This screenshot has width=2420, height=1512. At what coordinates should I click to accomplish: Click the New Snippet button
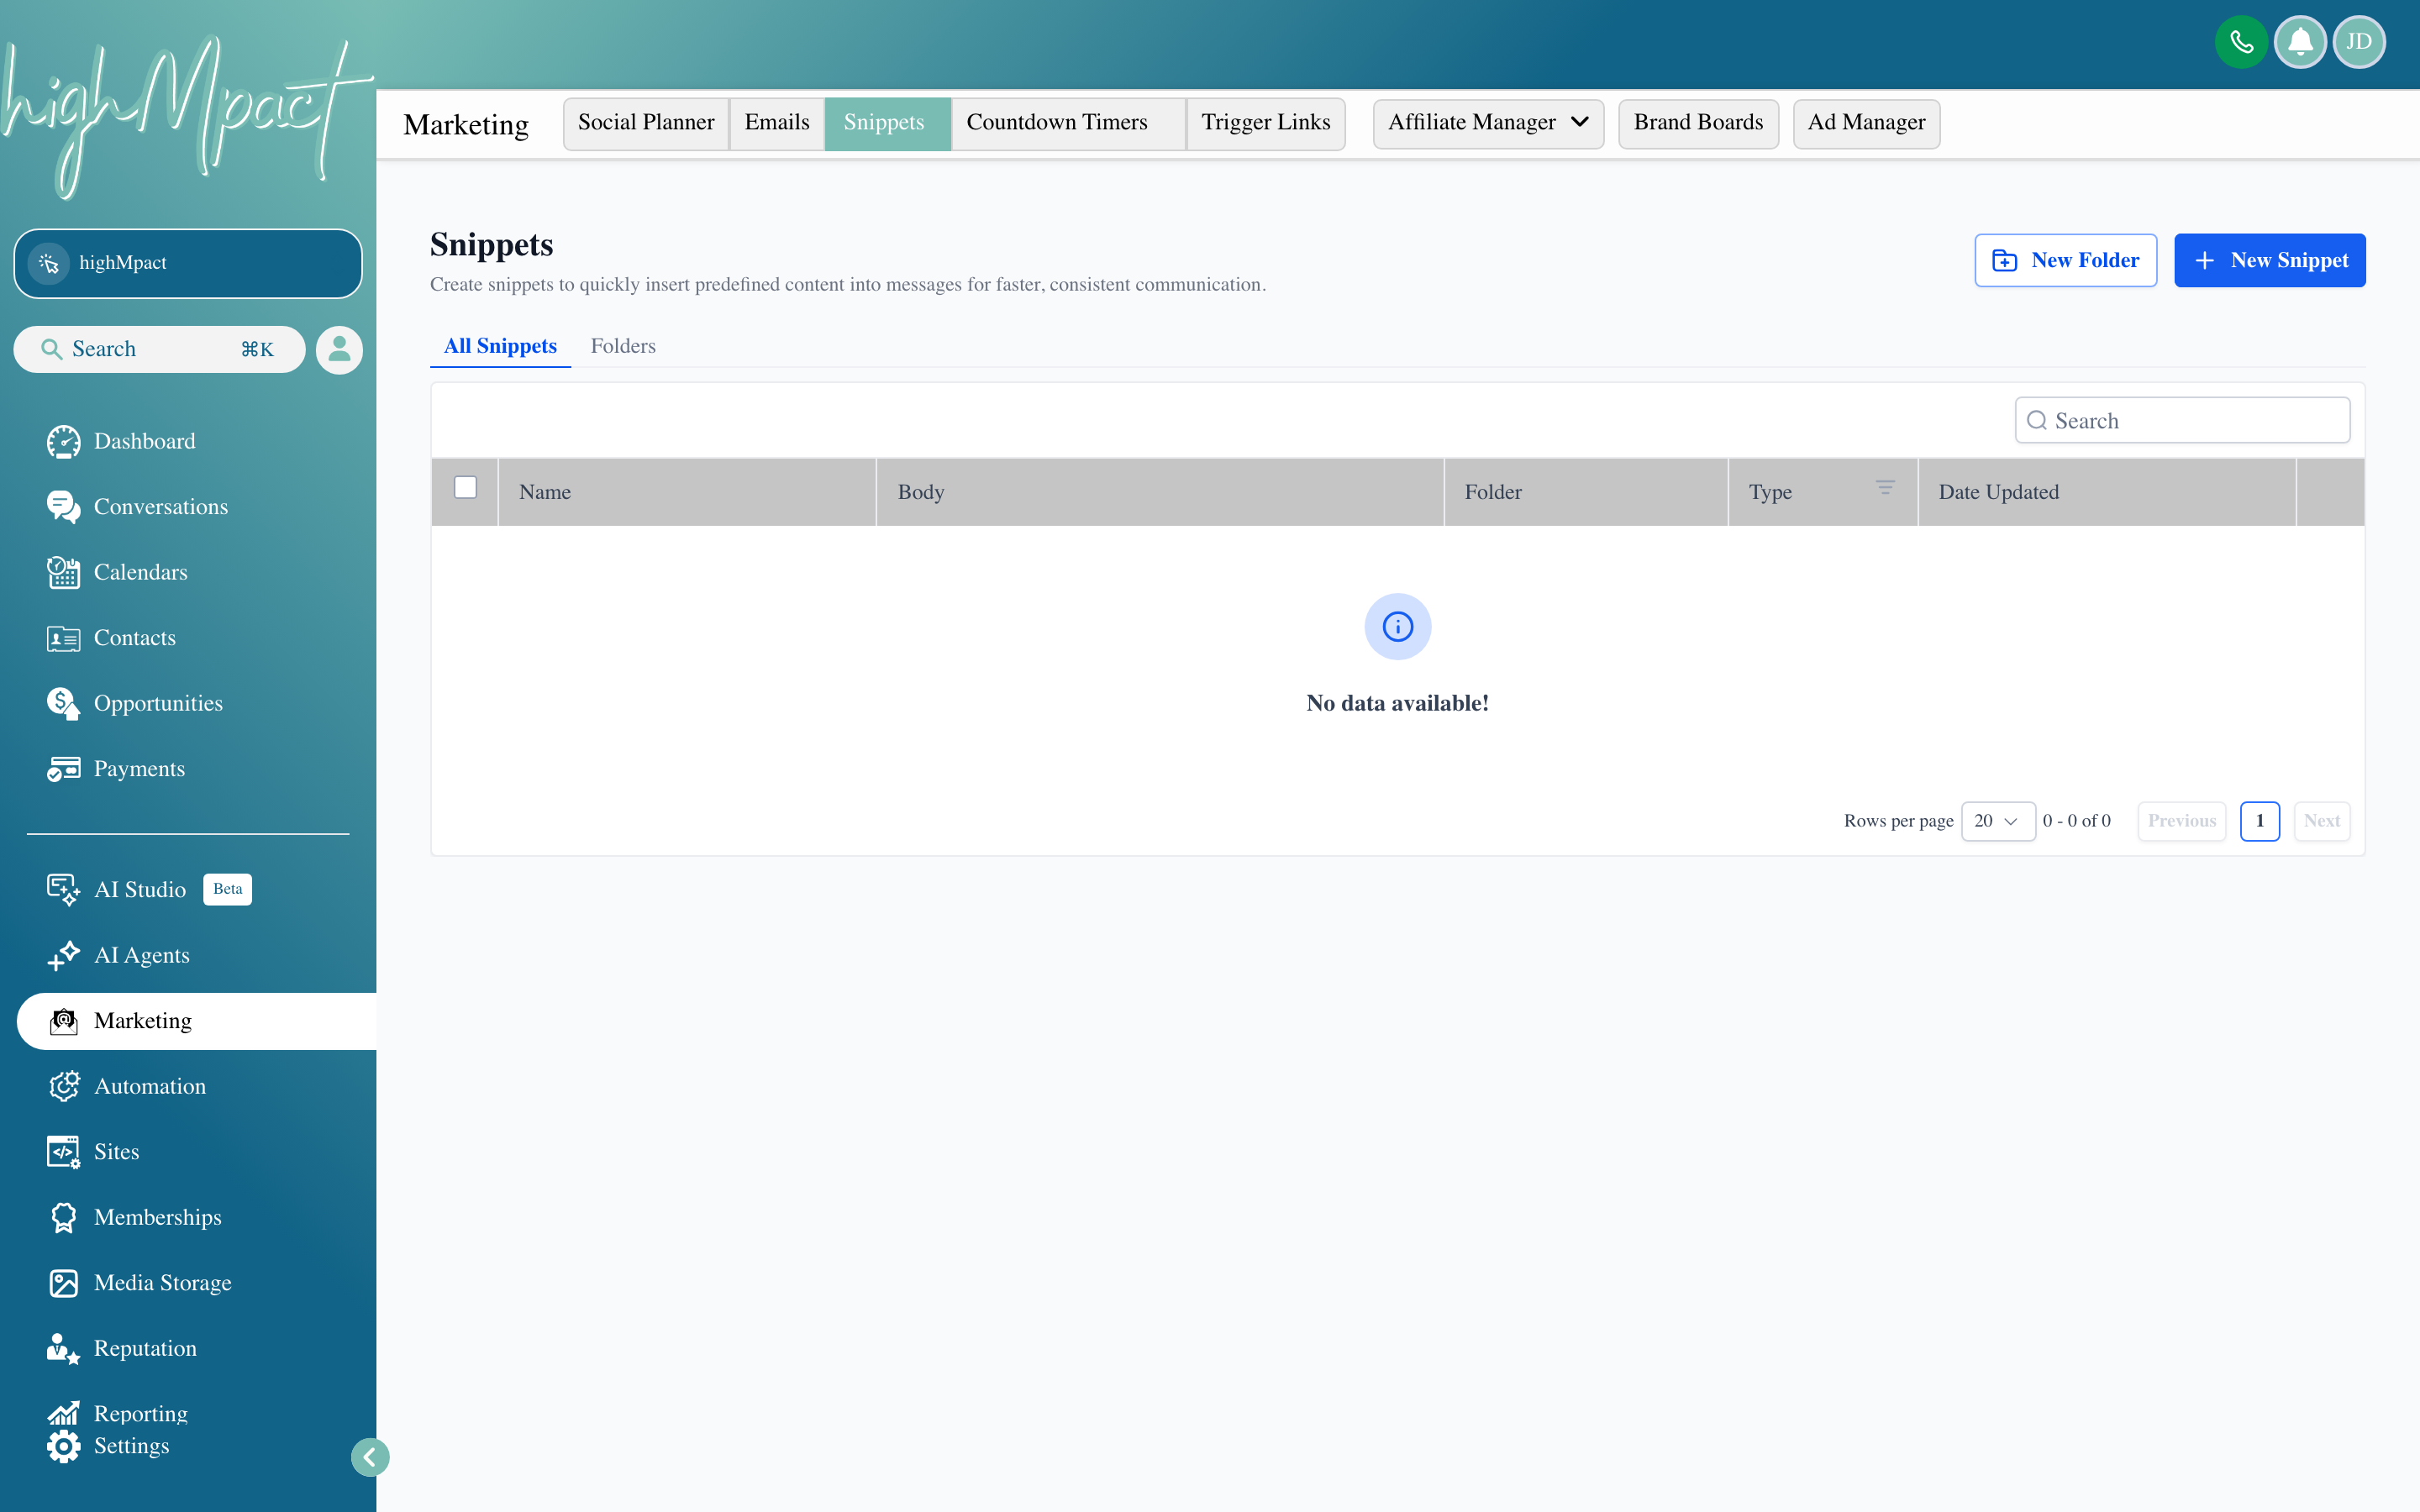[2269, 260]
